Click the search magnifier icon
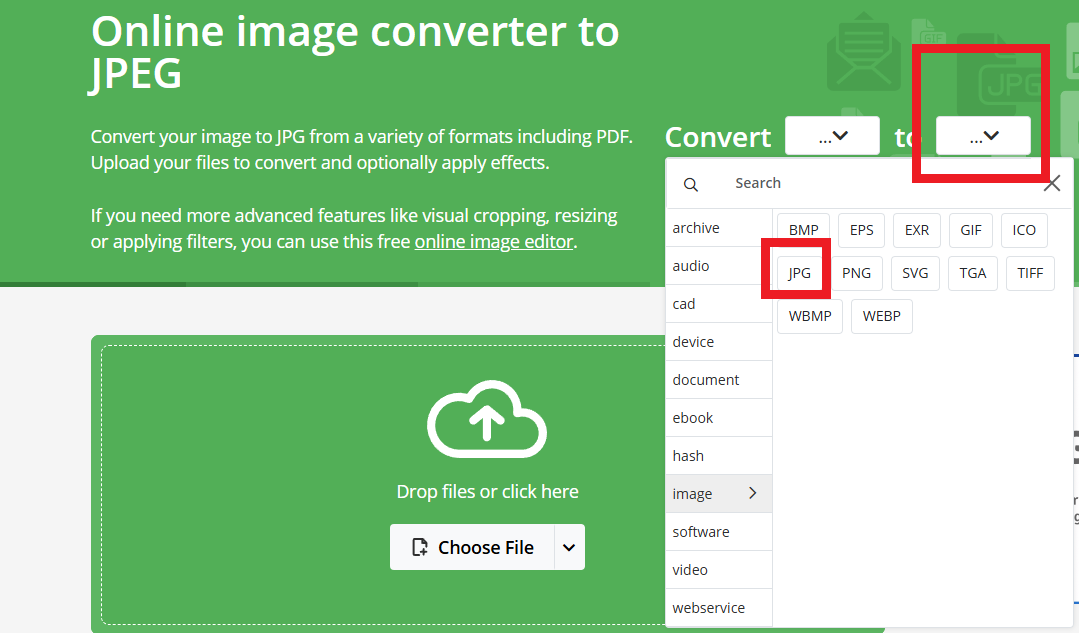This screenshot has width=1079, height=633. pos(691,184)
